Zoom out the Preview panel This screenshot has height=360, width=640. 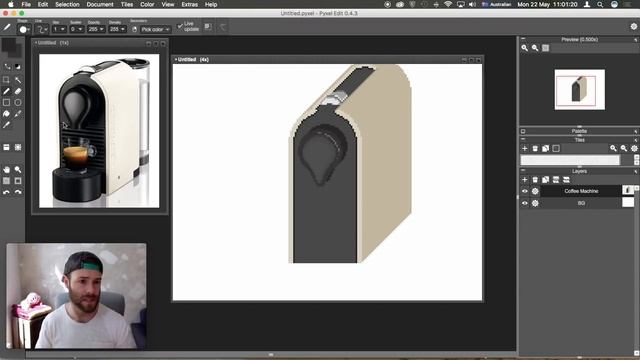535,48
